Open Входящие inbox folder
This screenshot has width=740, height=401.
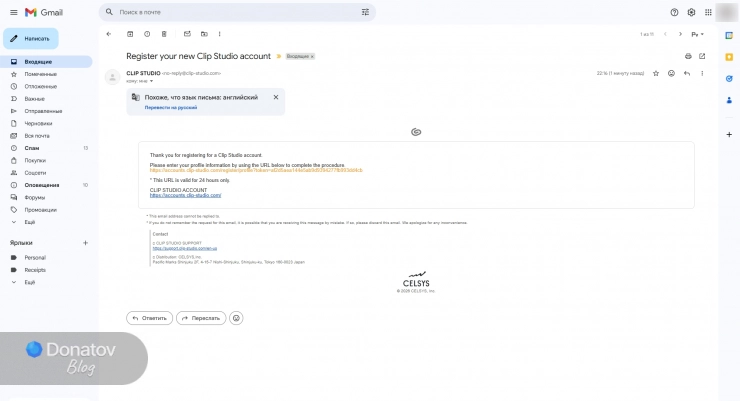(46, 62)
